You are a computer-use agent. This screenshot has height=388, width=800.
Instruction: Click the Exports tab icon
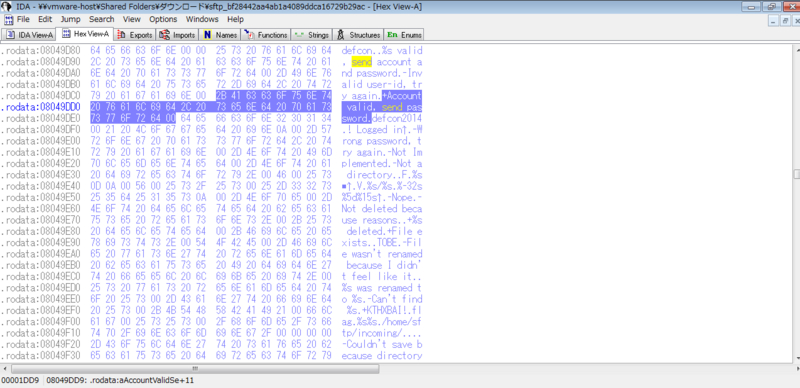[121, 35]
